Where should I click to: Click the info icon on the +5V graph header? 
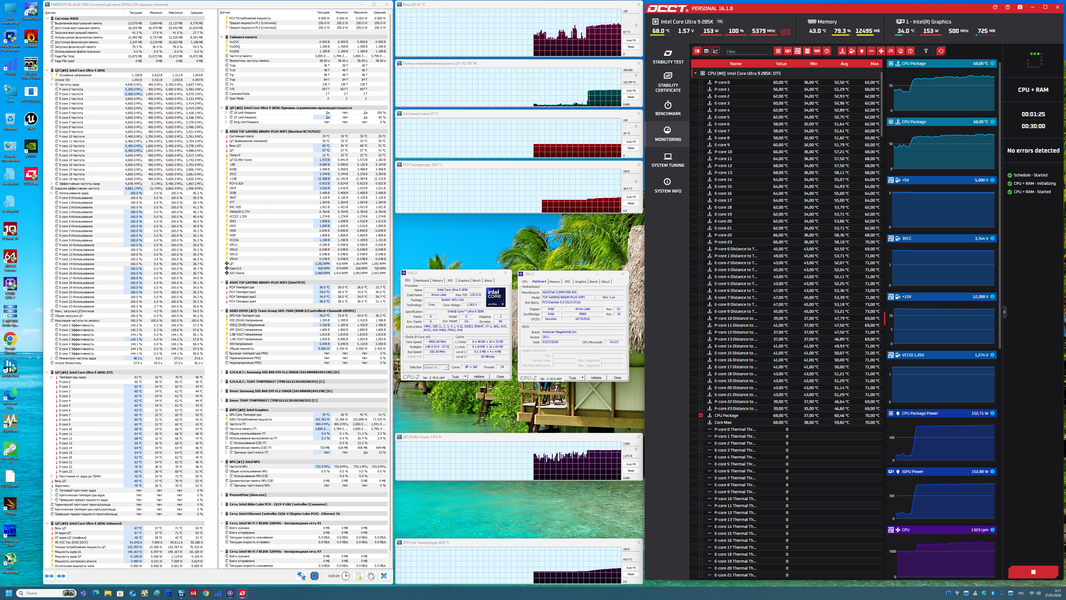point(993,180)
